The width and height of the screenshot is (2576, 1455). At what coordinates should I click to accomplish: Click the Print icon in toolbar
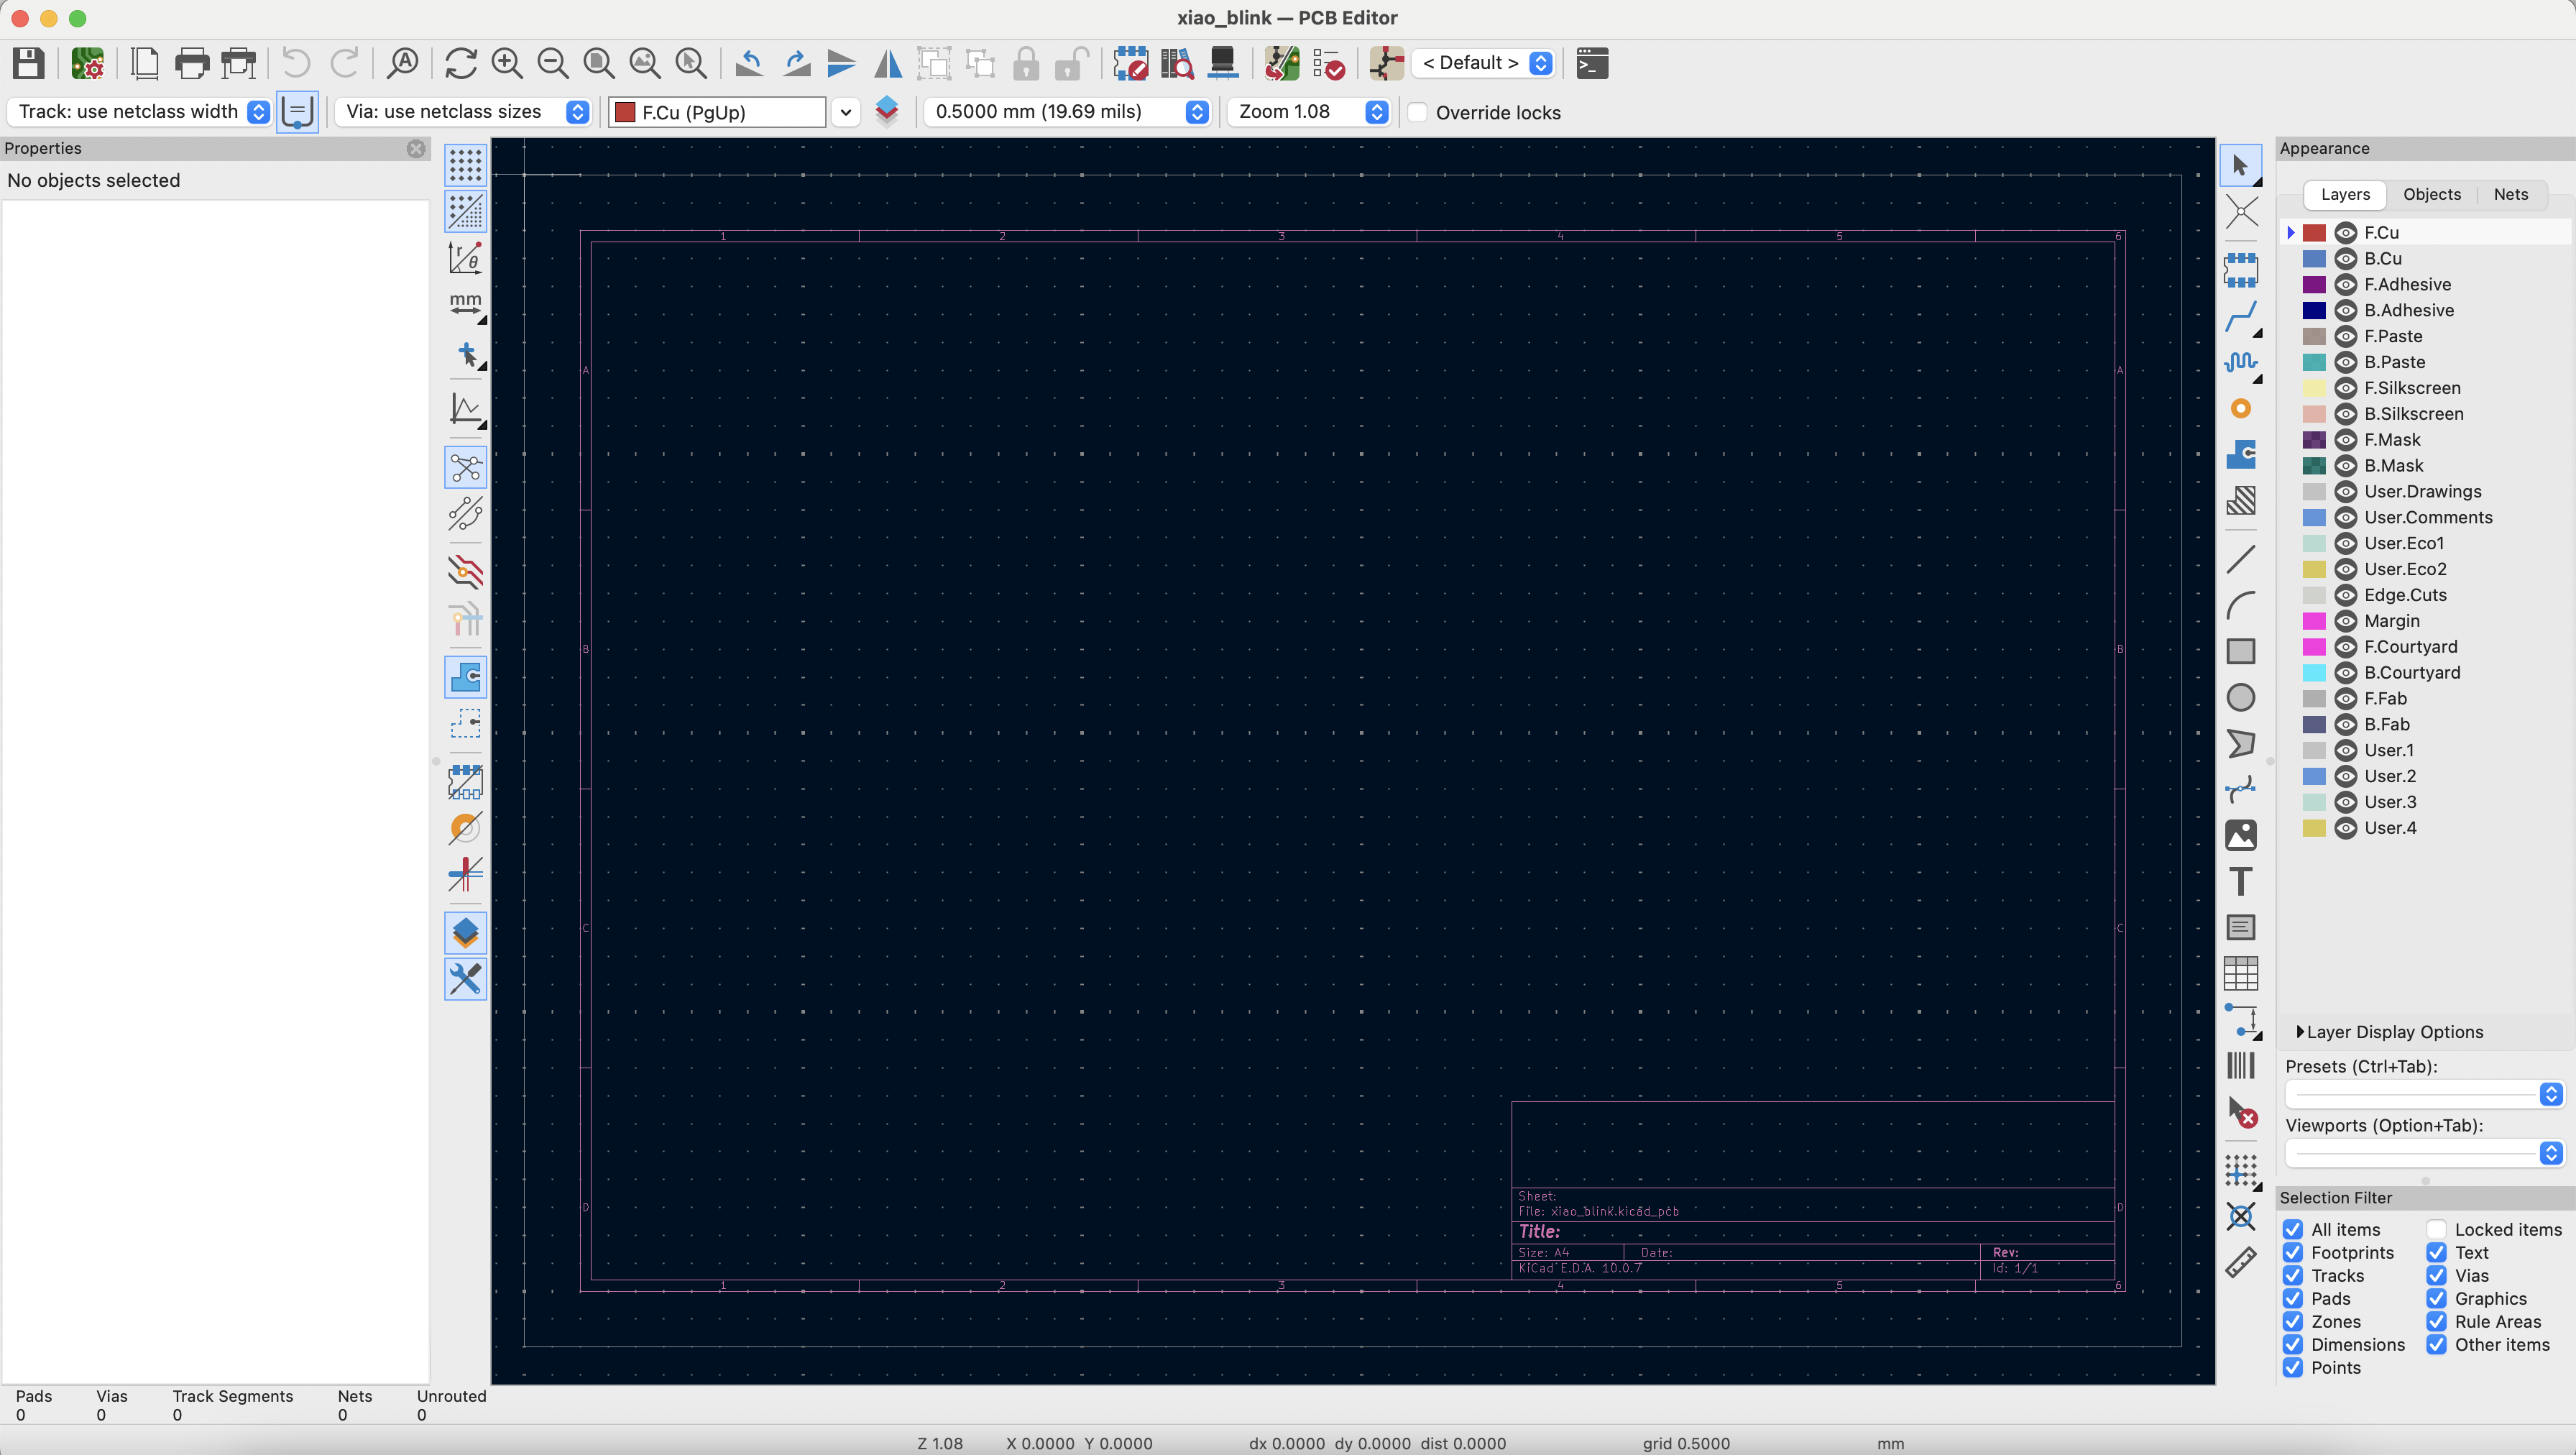[x=192, y=63]
